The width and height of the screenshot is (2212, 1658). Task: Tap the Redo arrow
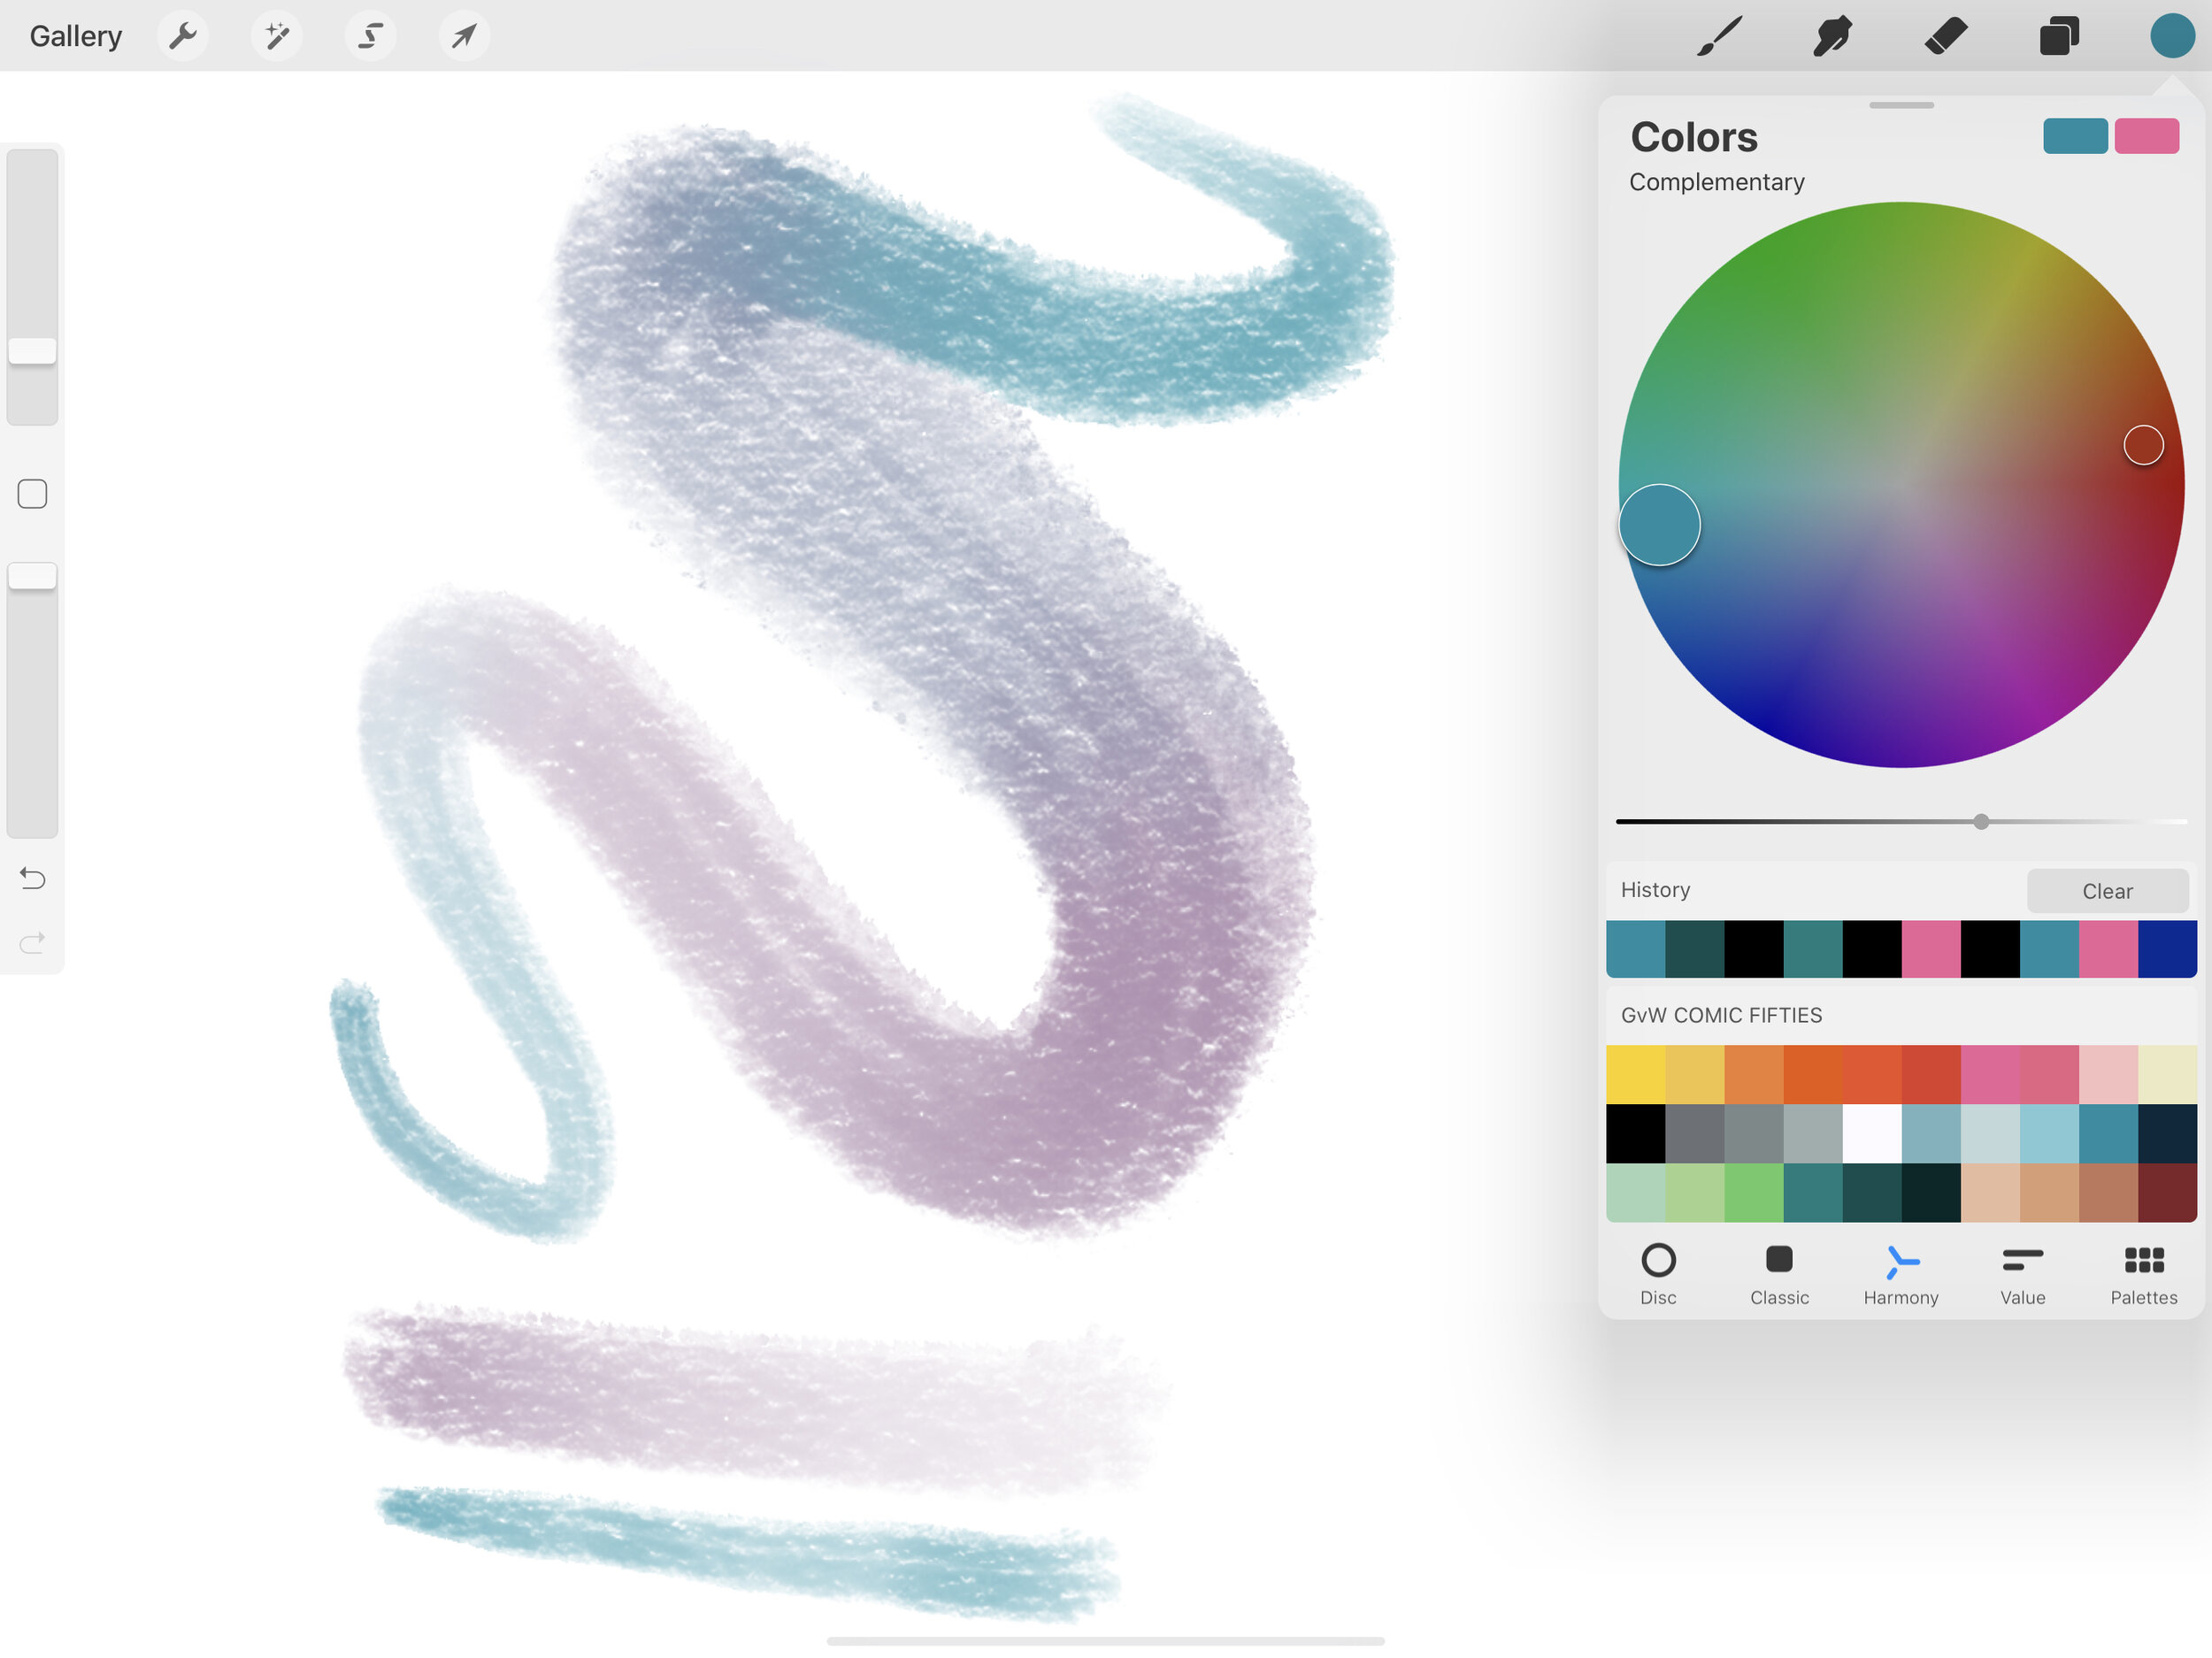(32, 942)
